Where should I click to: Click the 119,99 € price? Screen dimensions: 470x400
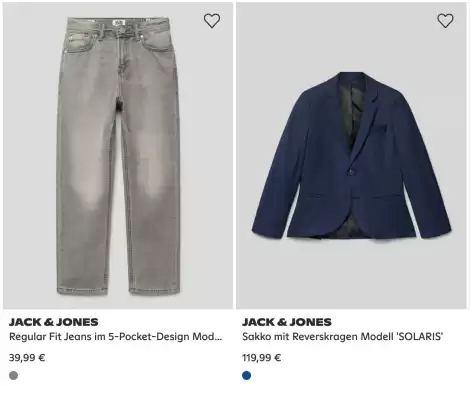[262, 358]
